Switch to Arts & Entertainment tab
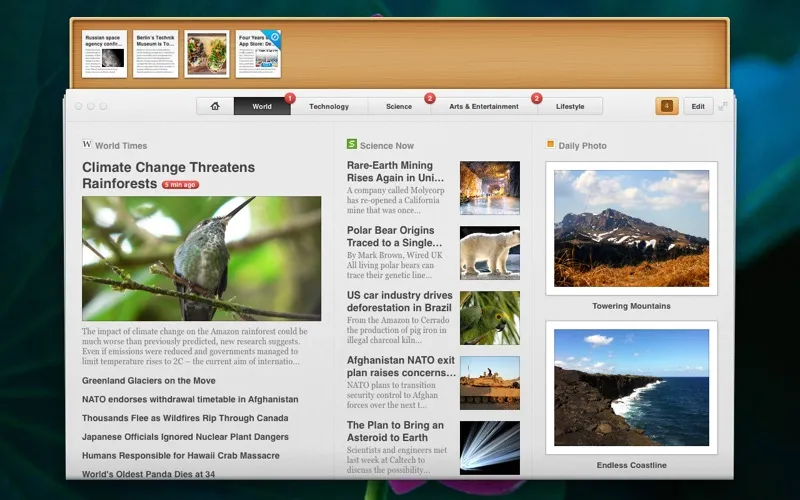 (483, 106)
